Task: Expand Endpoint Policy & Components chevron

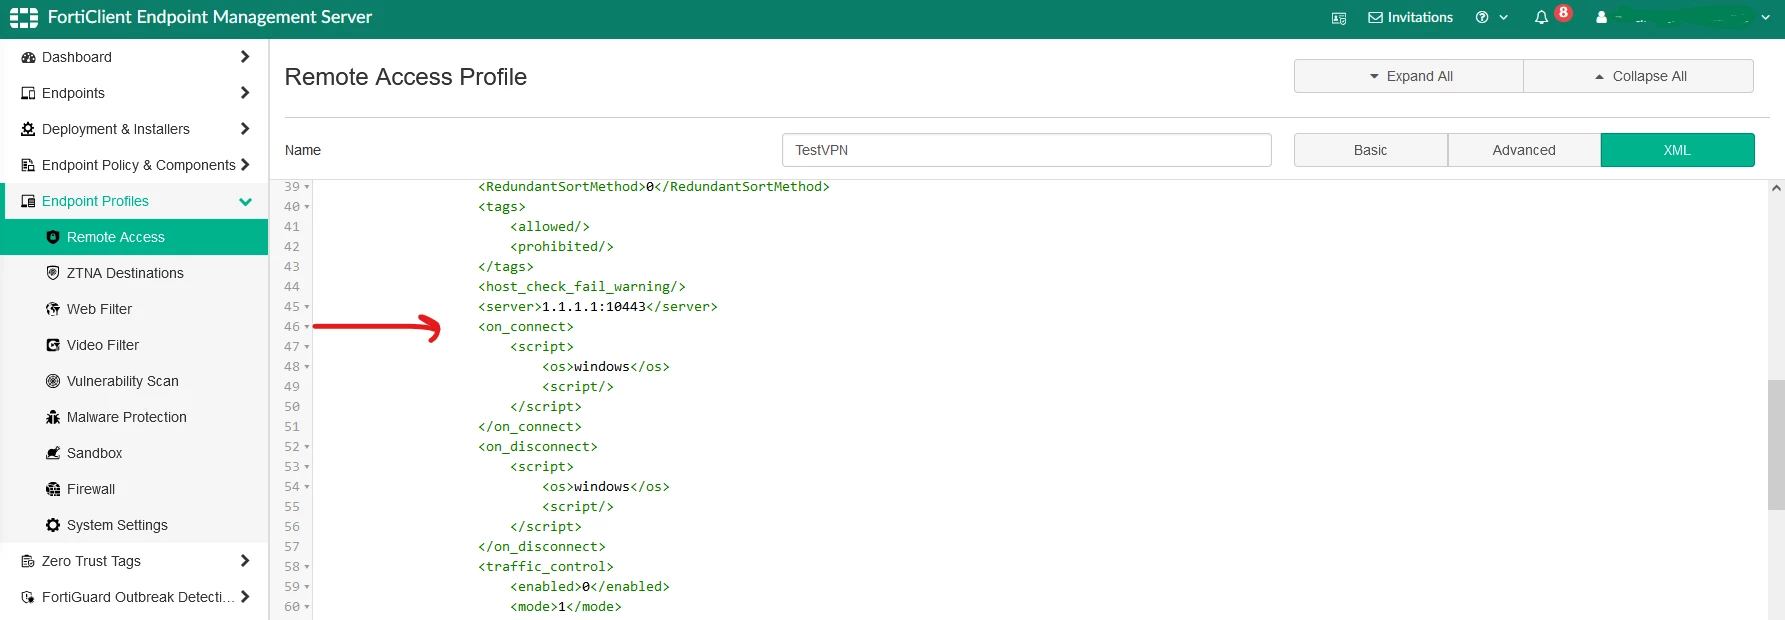Action: click(245, 165)
